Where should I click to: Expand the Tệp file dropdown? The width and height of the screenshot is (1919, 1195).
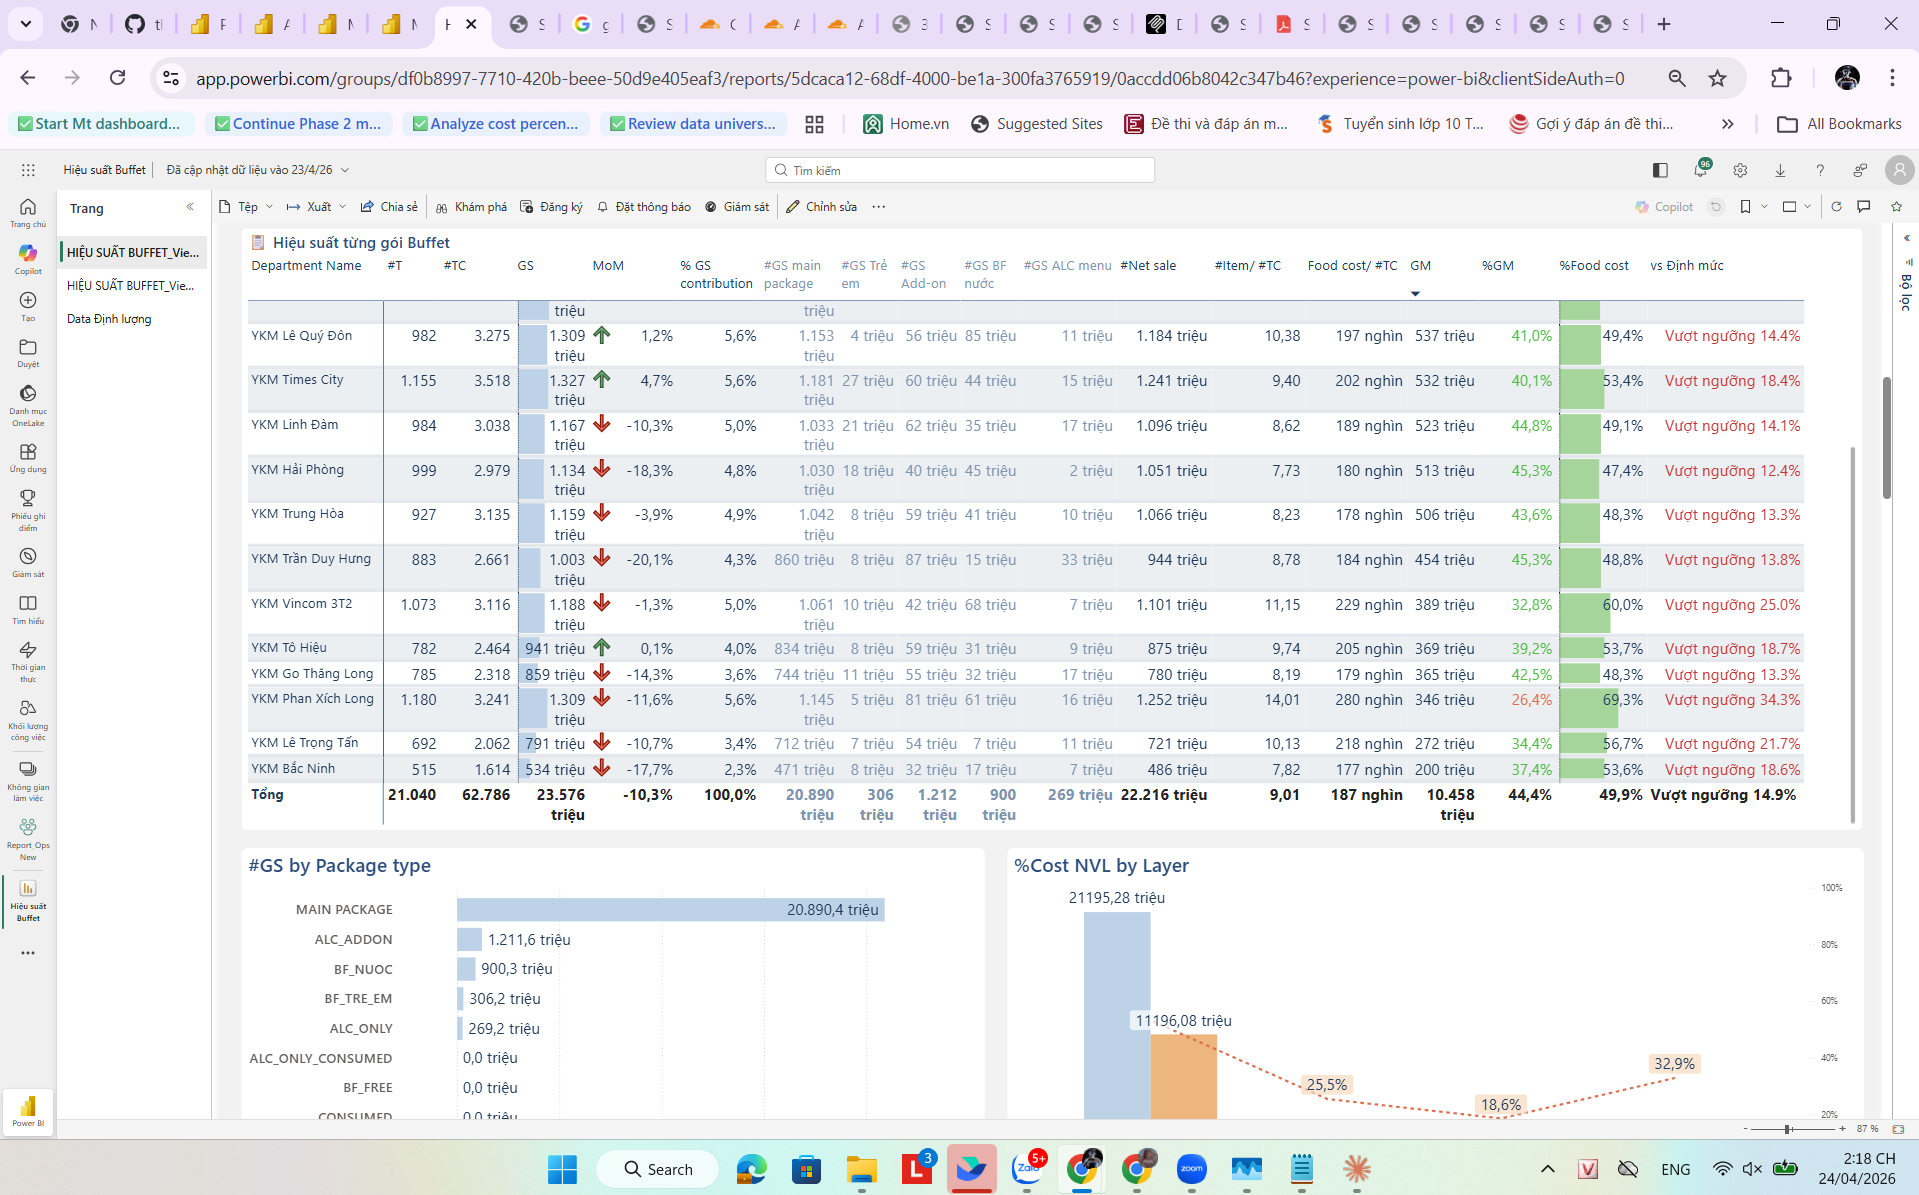247,207
